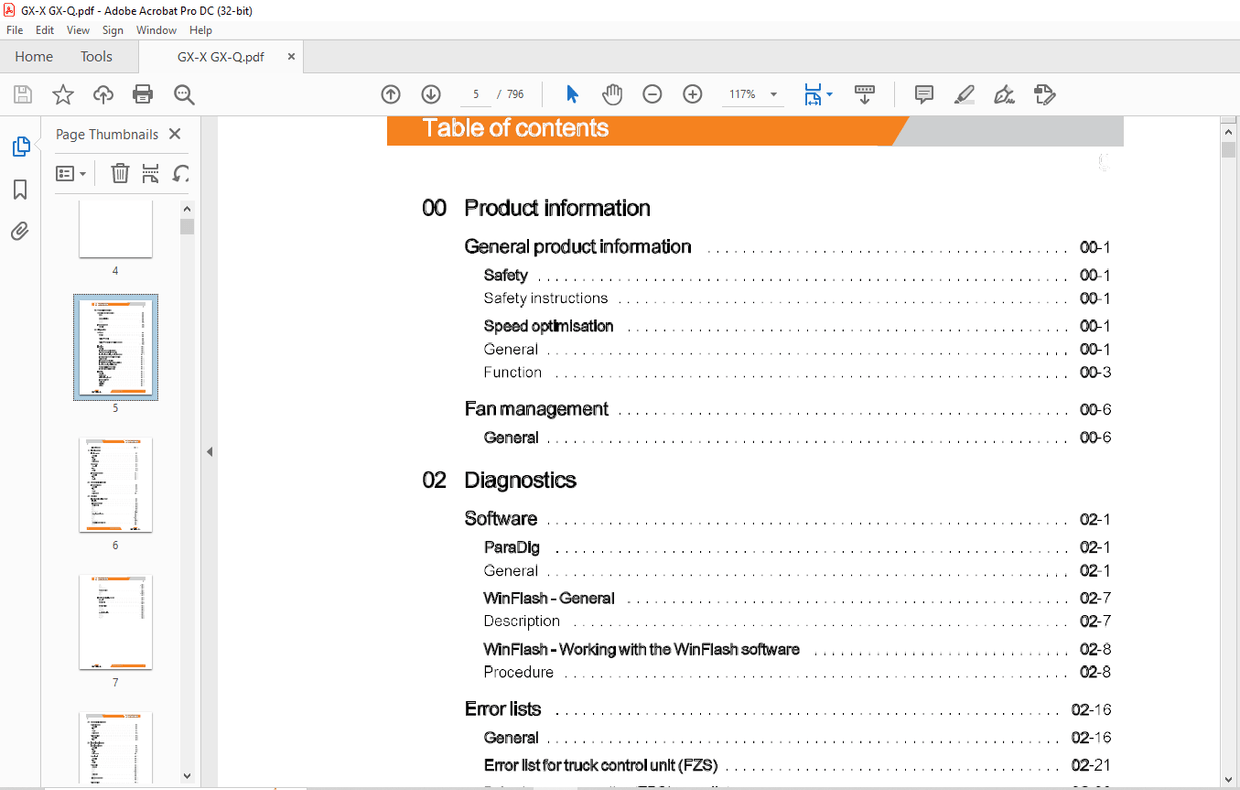The image size is (1240, 790).
Task: Switch to the Selection tool
Action: pyautogui.click(x=572, y=93)
